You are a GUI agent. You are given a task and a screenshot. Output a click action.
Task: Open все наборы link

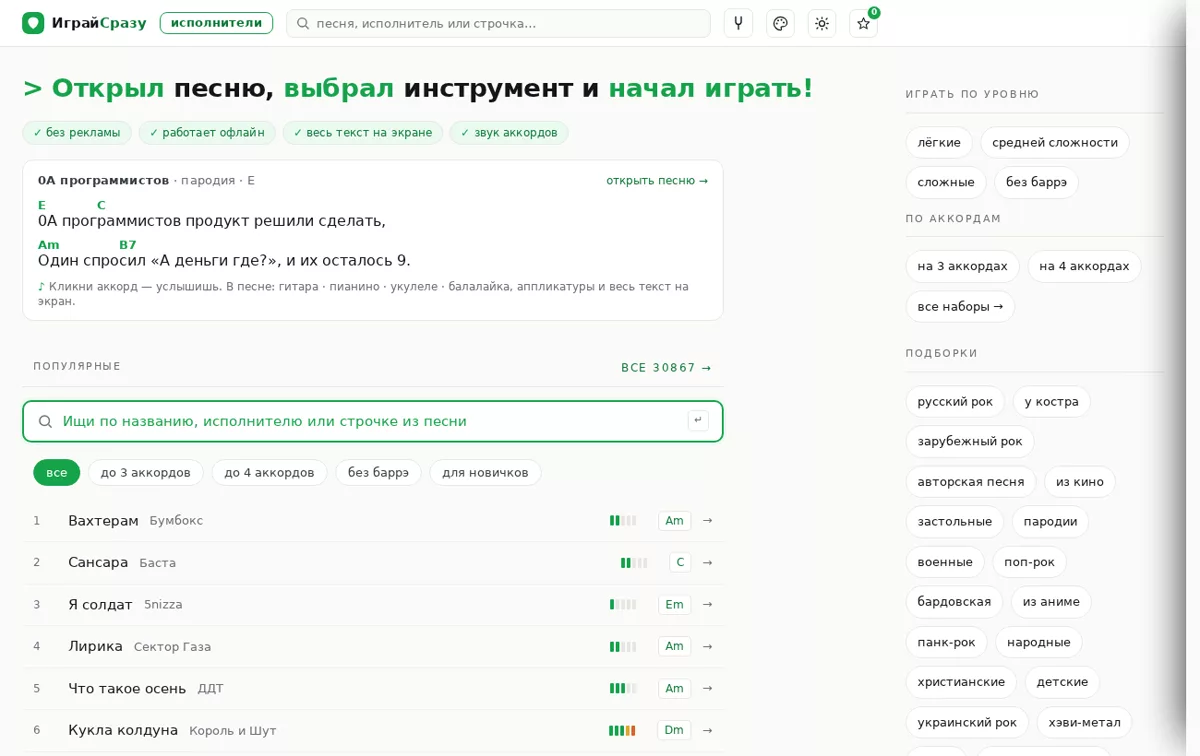[x=960, y=307]
